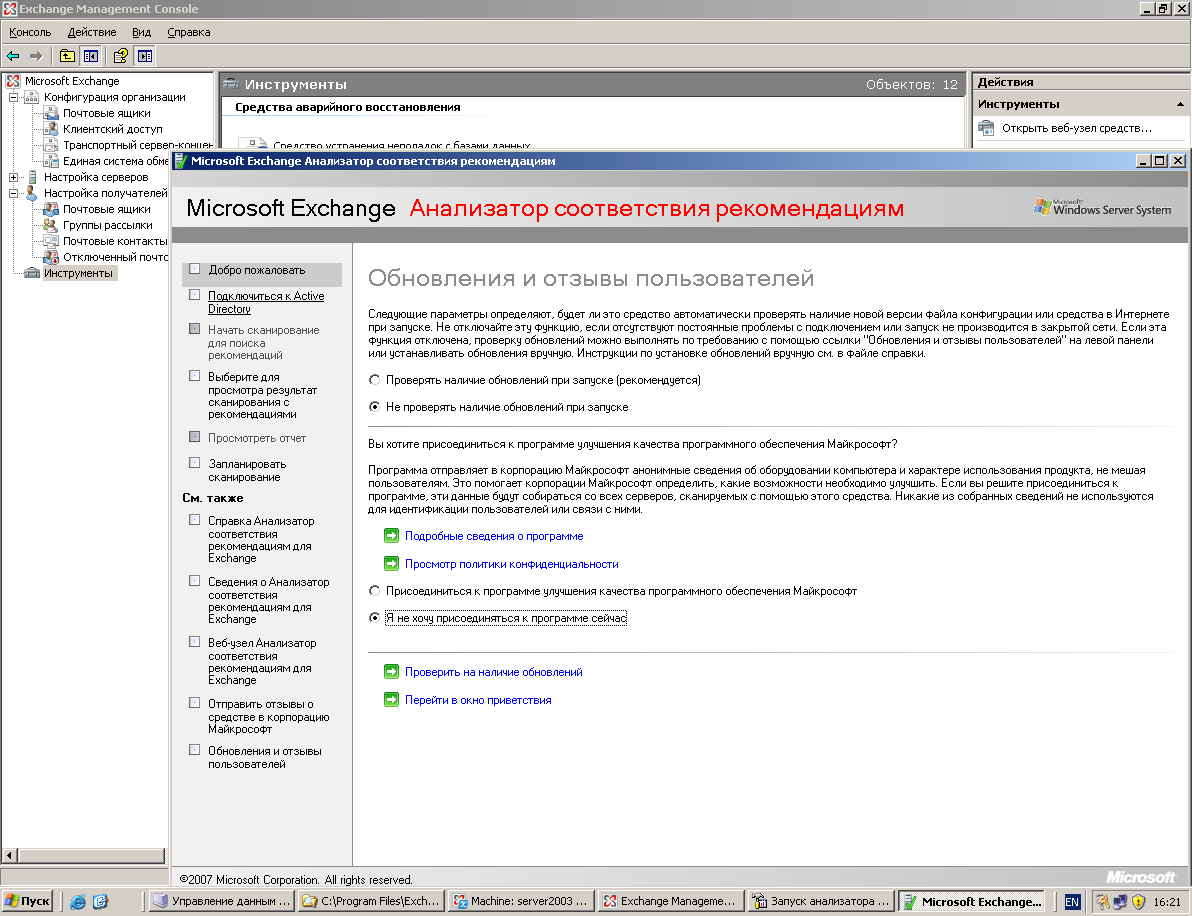Screen dimensions: 1192x916
Task: Click the EN language indicator in tray
Action: coord(1072,902)
